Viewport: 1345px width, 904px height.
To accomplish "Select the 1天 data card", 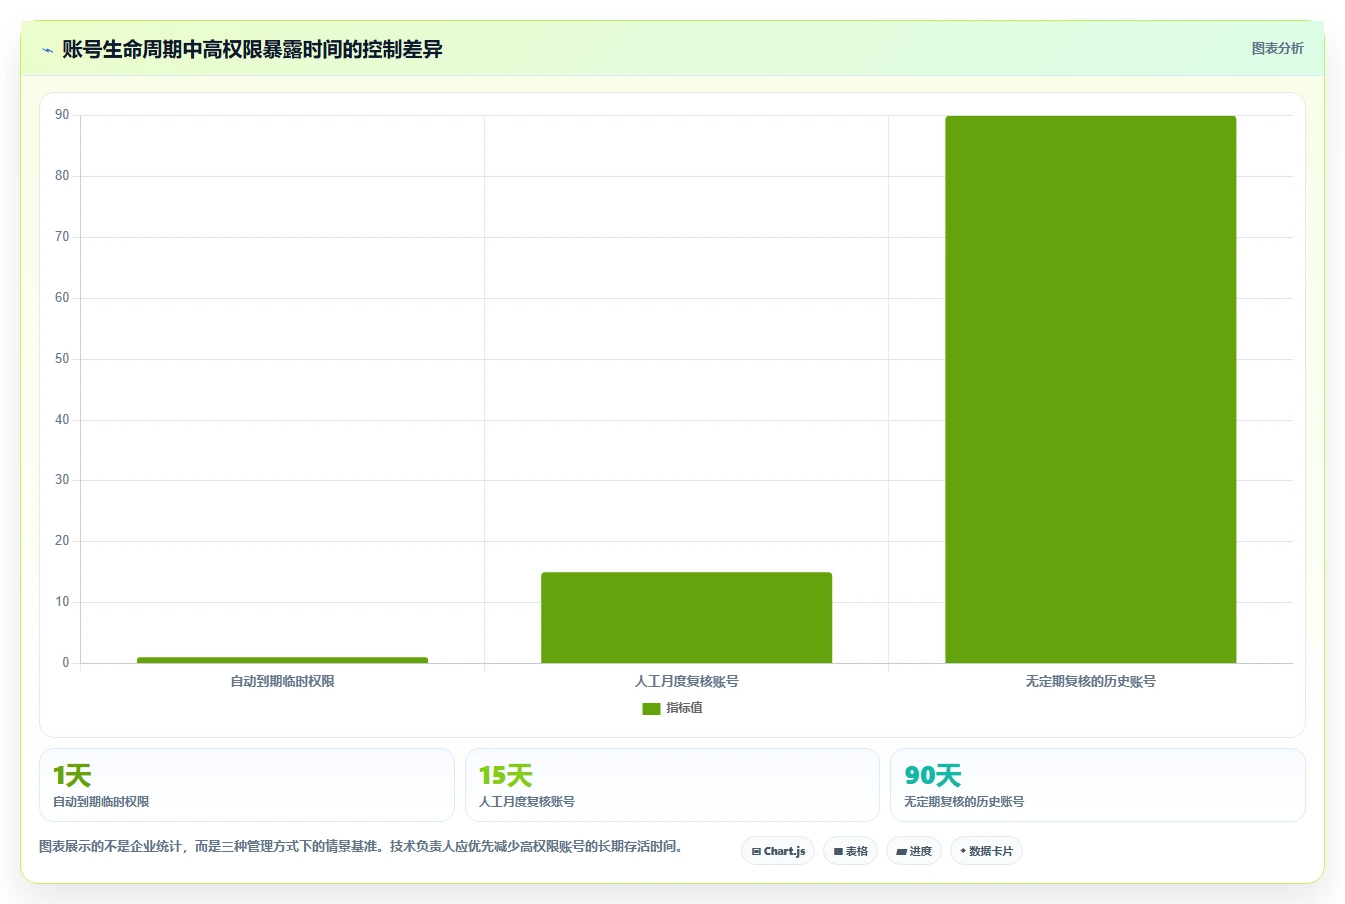I will pos(247,785).
